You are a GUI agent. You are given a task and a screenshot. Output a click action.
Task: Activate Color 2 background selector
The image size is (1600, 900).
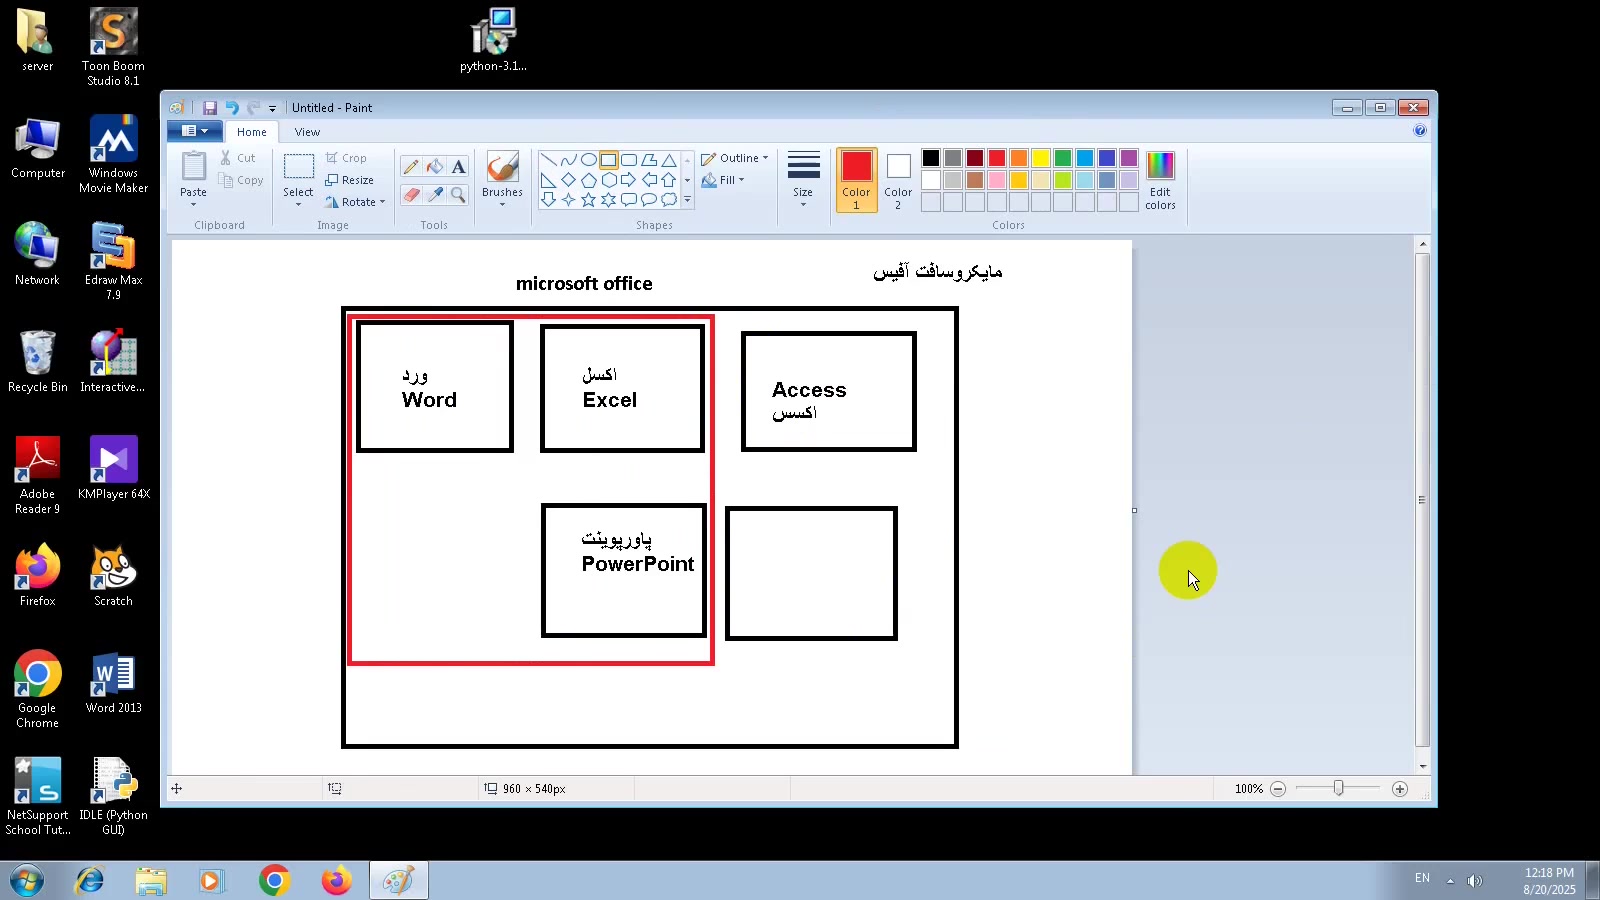click(898, 180)
